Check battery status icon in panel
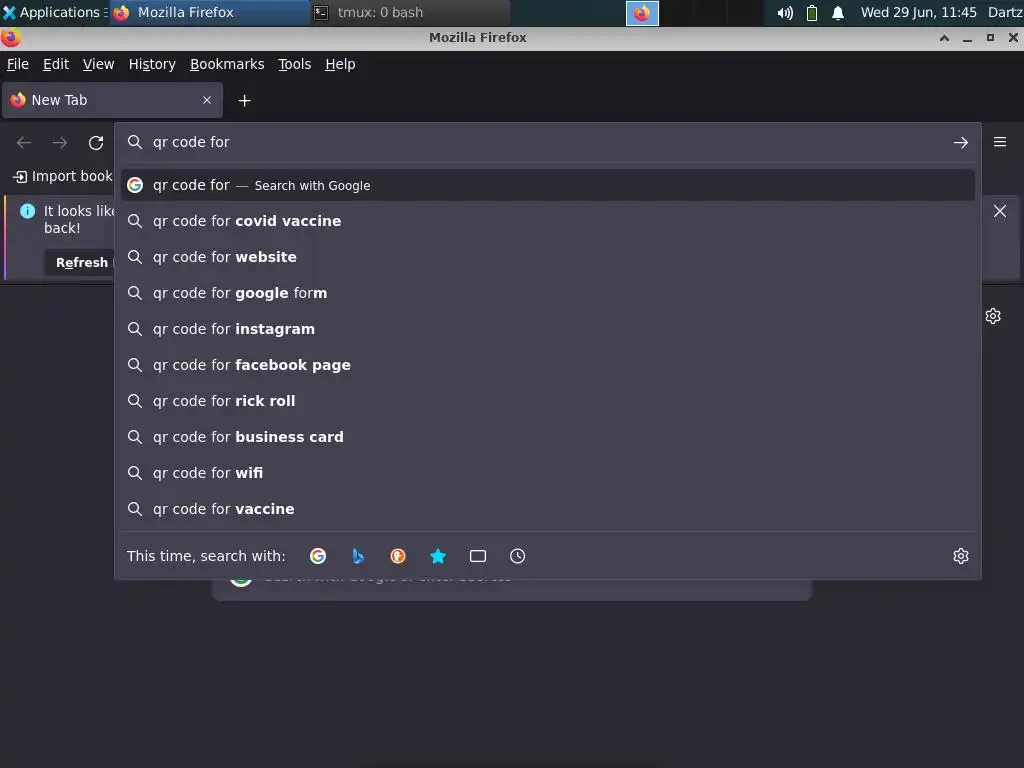This screenshot has height=768, width=1024. pos(812,12)
